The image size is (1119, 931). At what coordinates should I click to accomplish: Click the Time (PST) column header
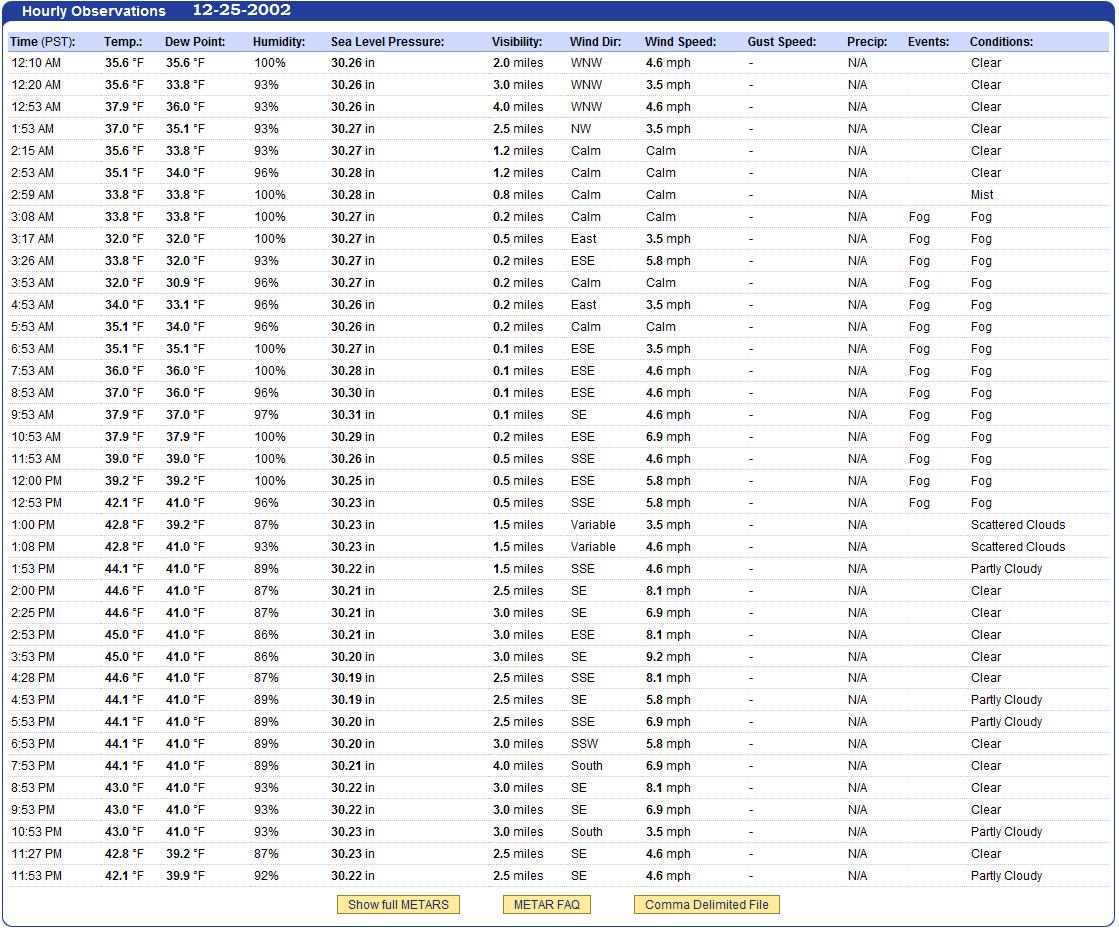(43, 41)
